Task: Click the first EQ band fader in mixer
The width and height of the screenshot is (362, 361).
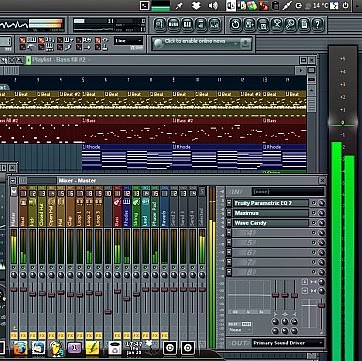Action: coord(275,295)
